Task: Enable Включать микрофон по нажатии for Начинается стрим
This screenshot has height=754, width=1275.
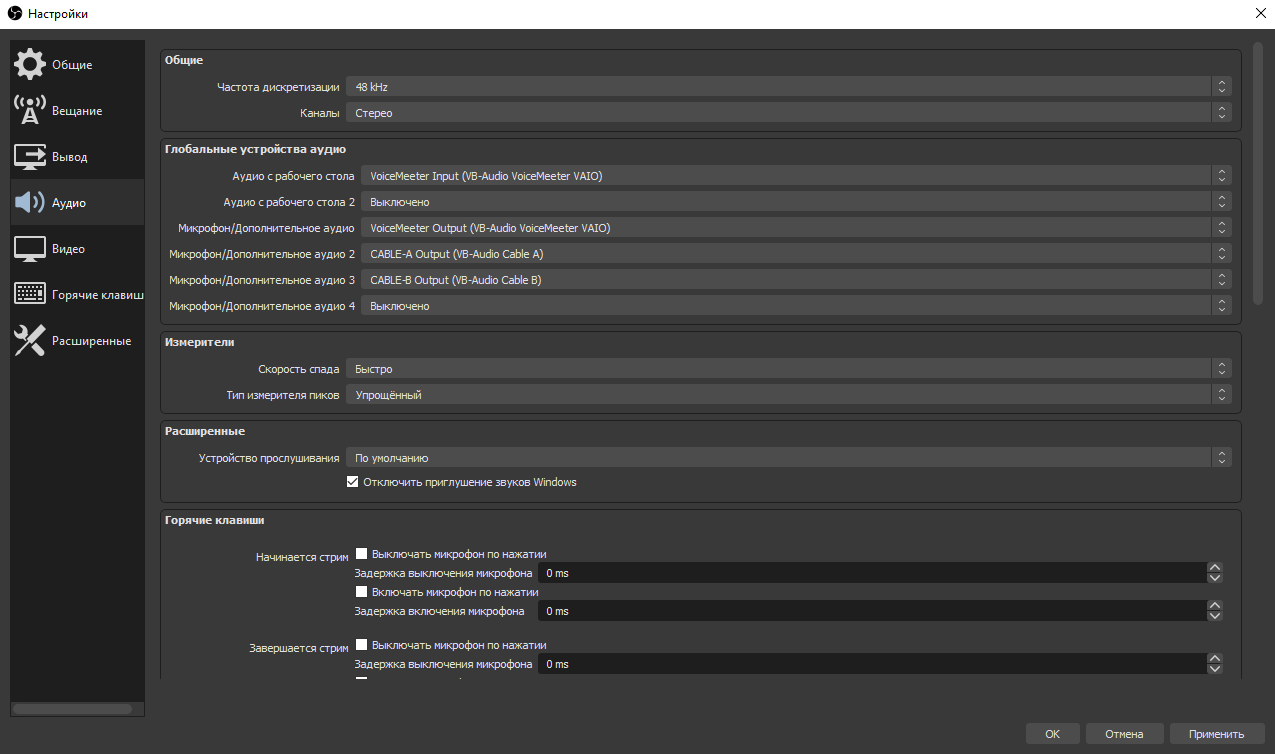Action: [362, 592]
